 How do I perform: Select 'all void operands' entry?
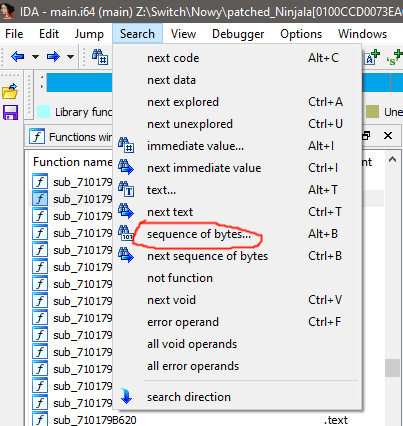click(x=237, y=344)
